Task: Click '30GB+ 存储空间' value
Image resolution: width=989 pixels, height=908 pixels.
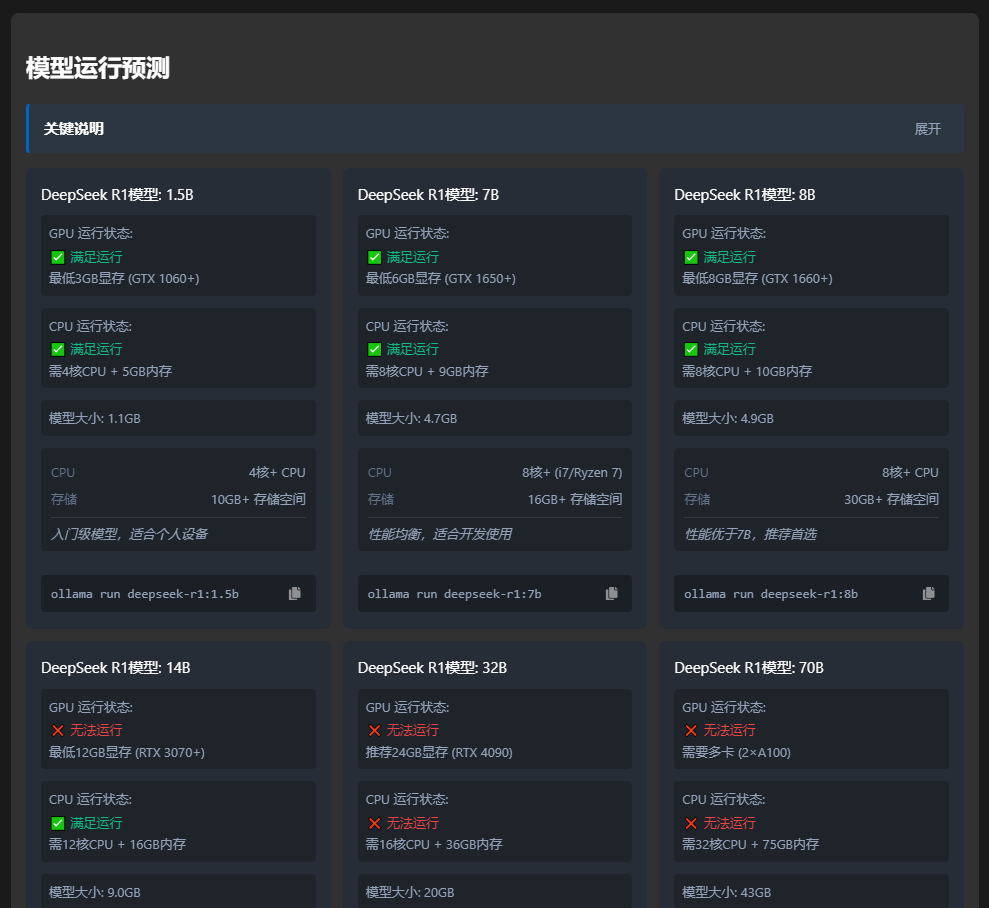Action: [891, 499]
